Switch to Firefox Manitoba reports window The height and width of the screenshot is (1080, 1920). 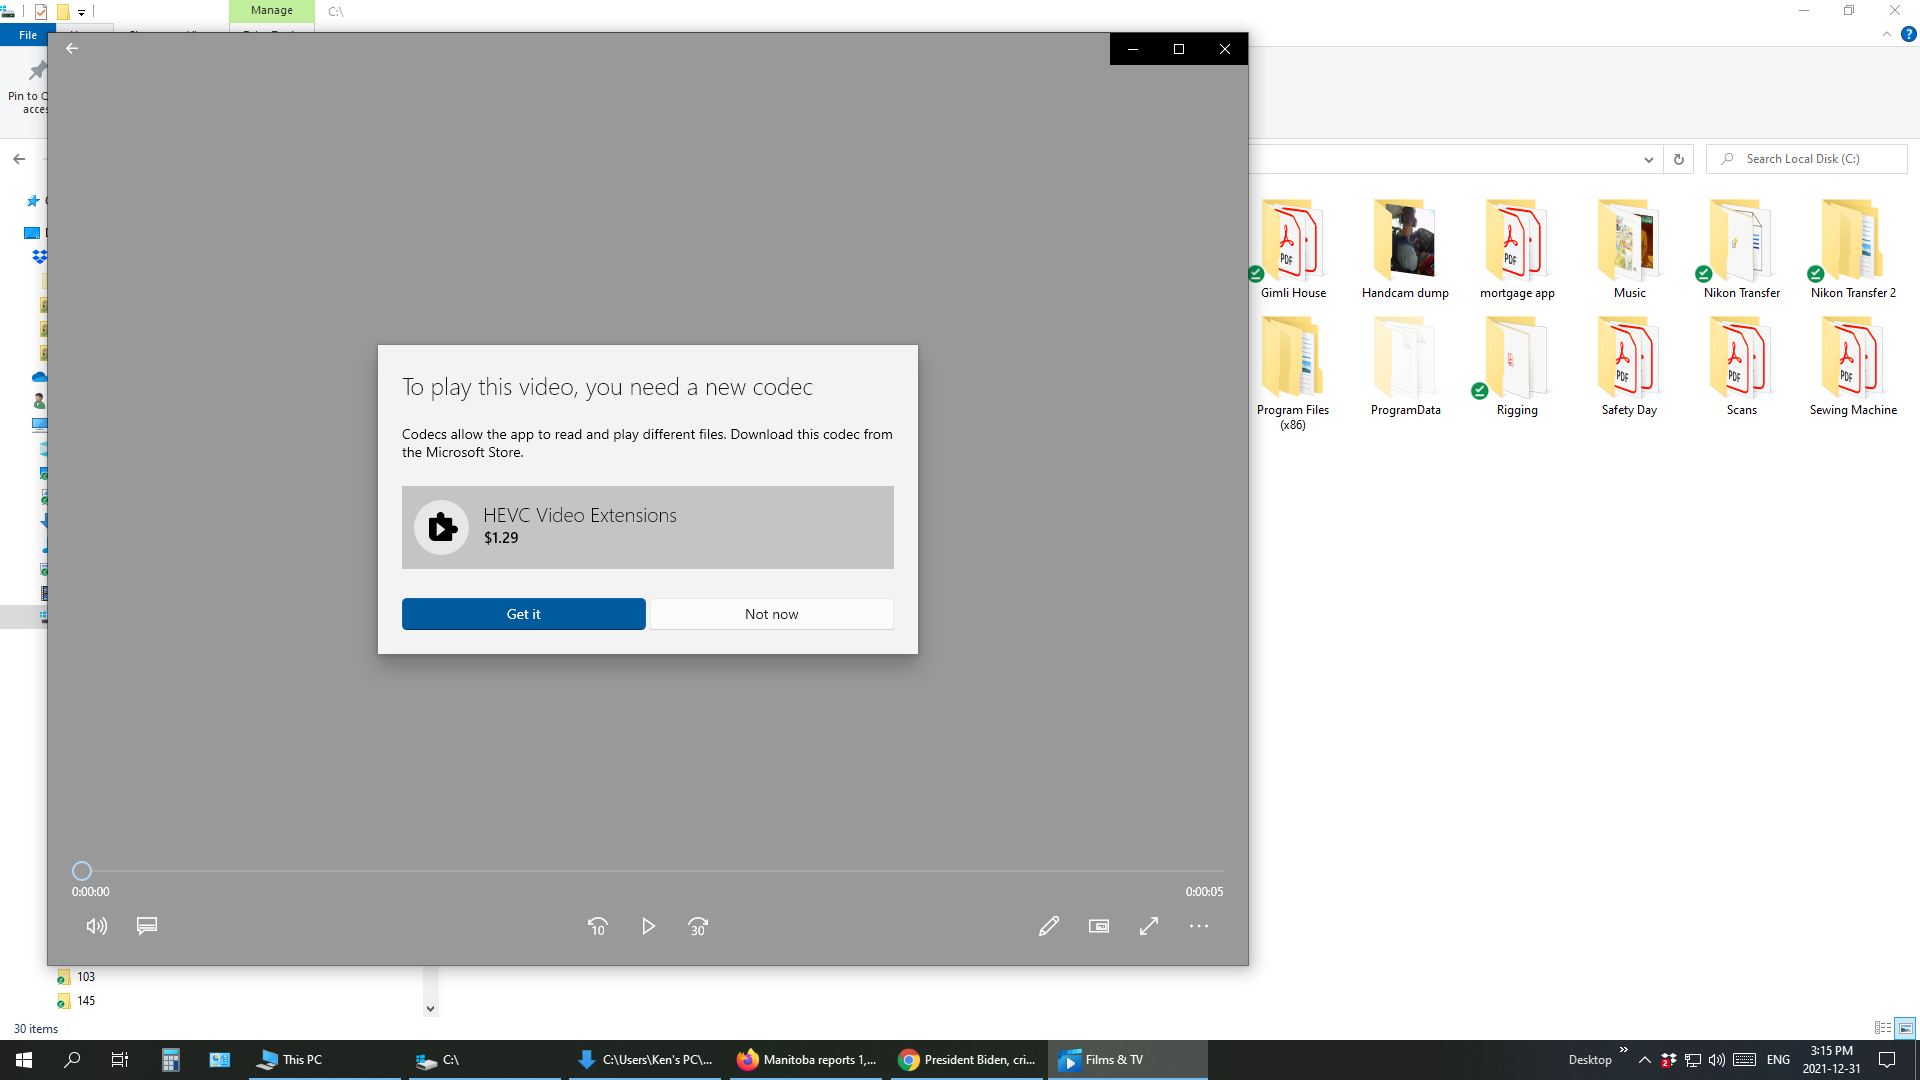click(x=806, y=1060)
